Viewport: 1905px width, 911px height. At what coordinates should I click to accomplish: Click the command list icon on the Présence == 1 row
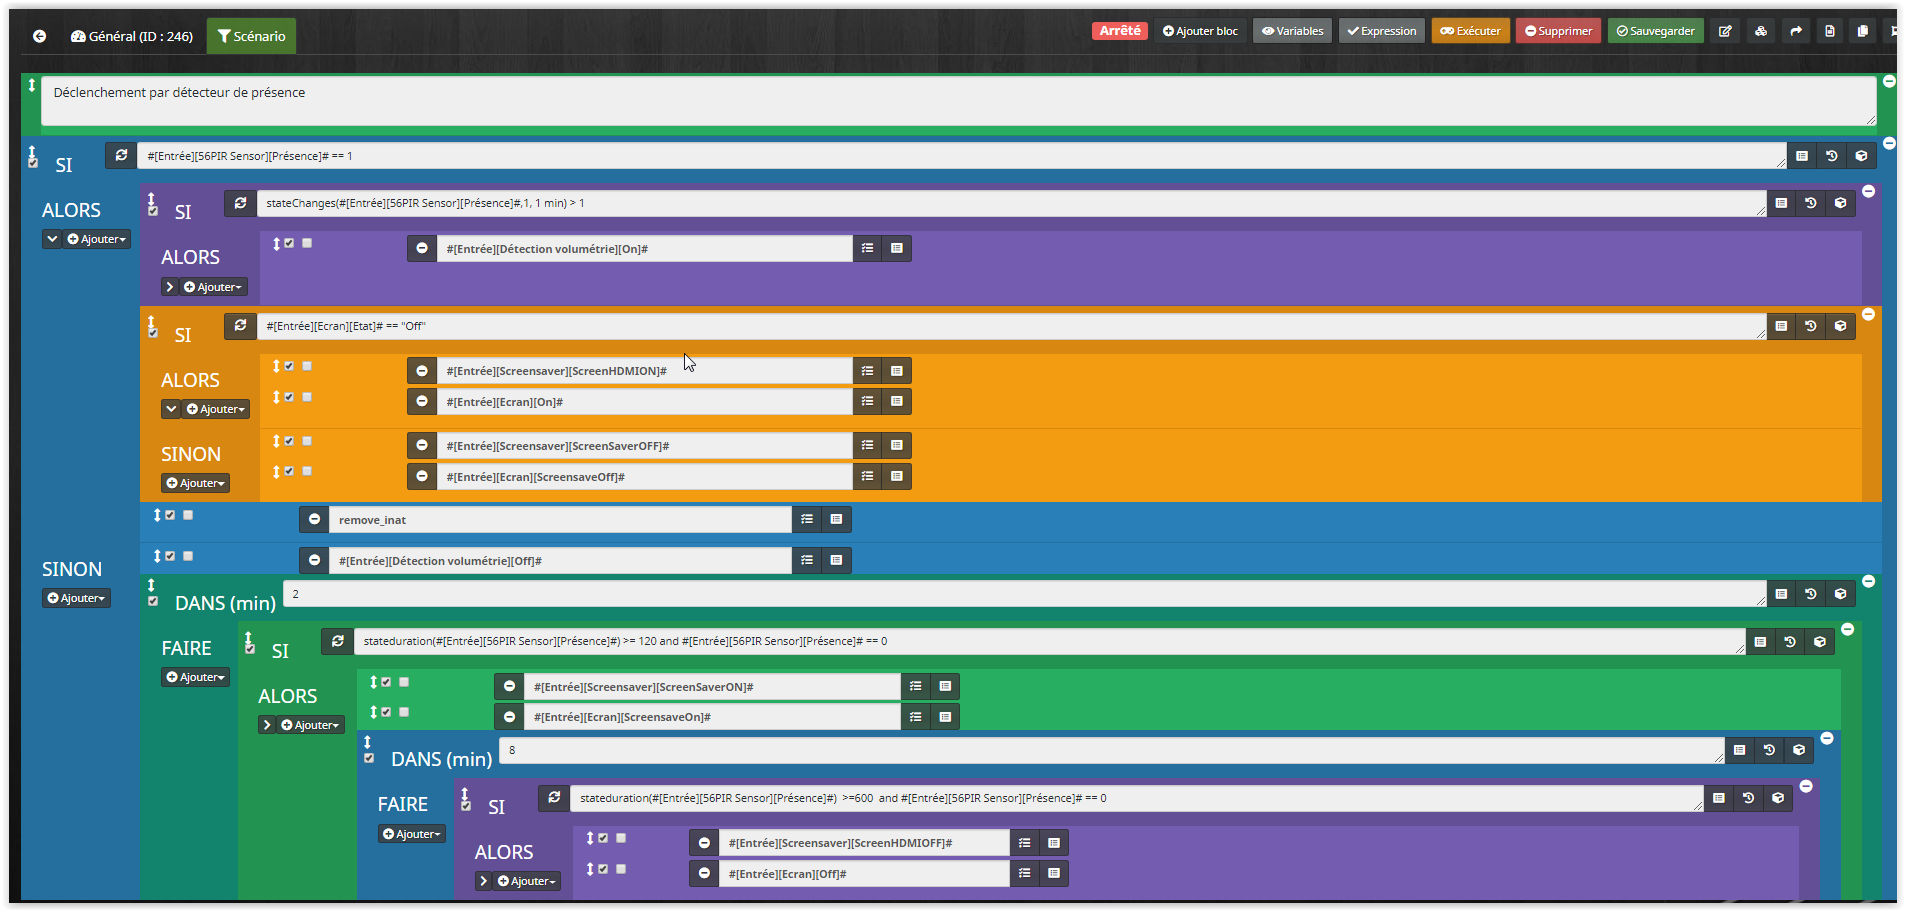[1802, 156]
